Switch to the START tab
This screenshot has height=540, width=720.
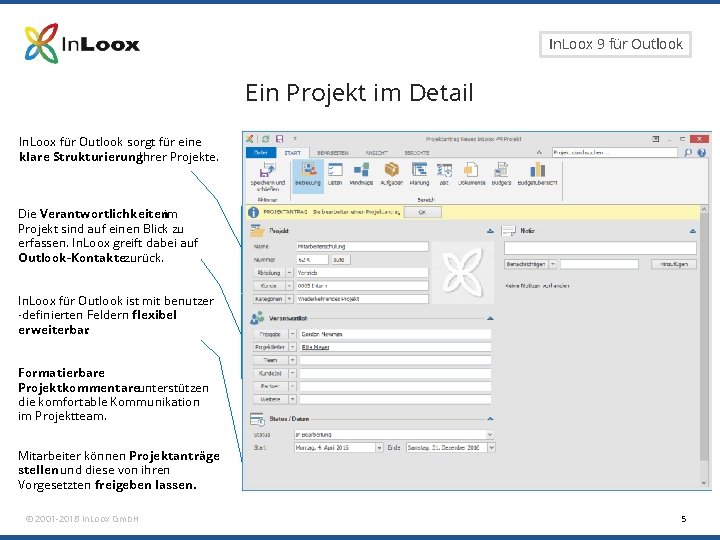pyautogui.click(x=292, y=153)
